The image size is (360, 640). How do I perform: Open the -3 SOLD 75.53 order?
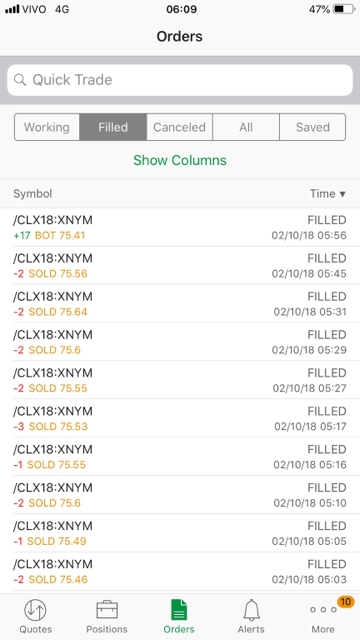click(180, 418)
